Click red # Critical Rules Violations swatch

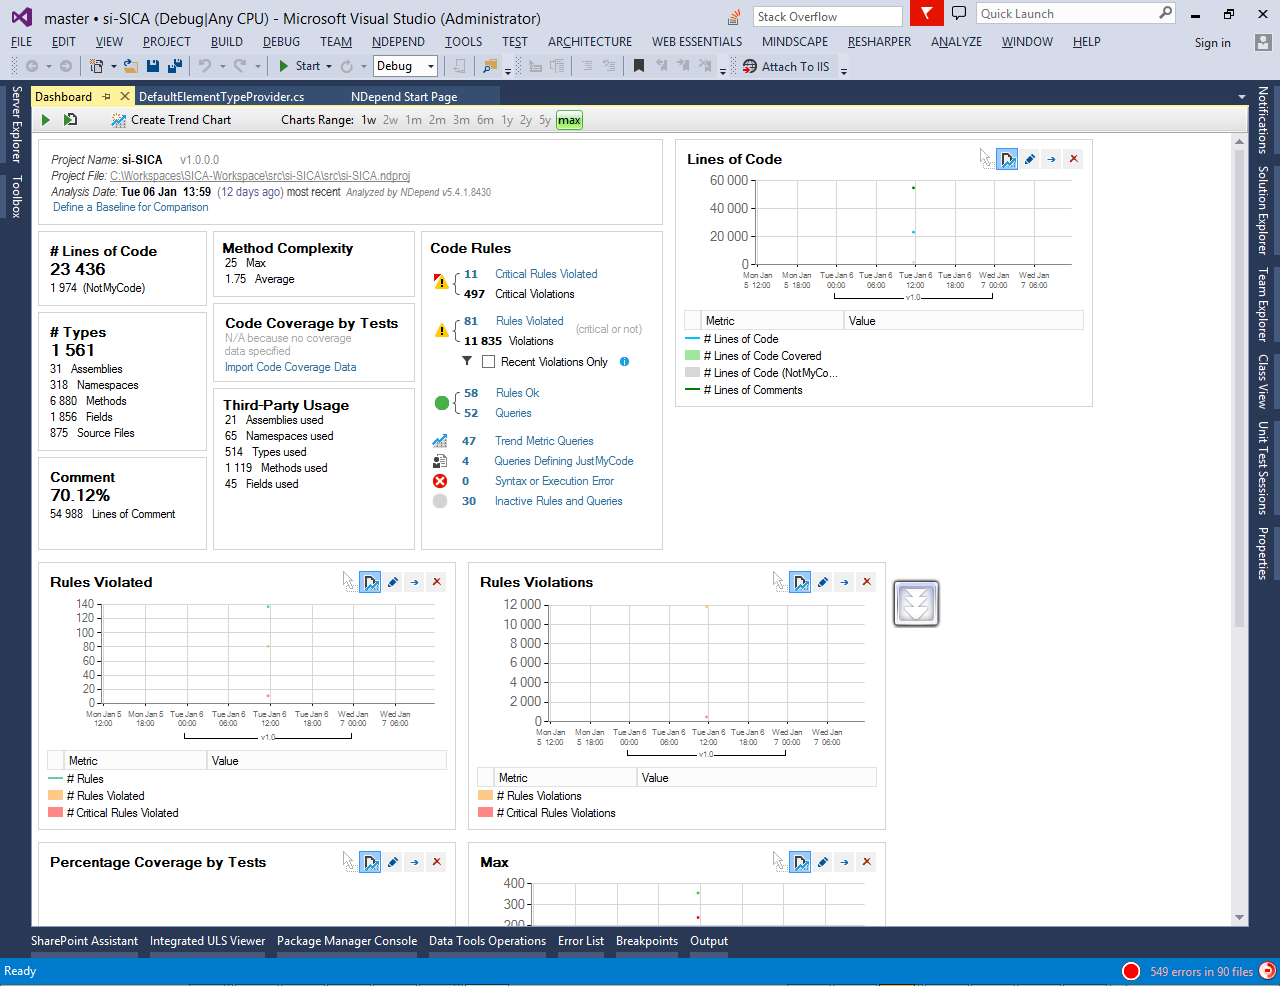485,813
